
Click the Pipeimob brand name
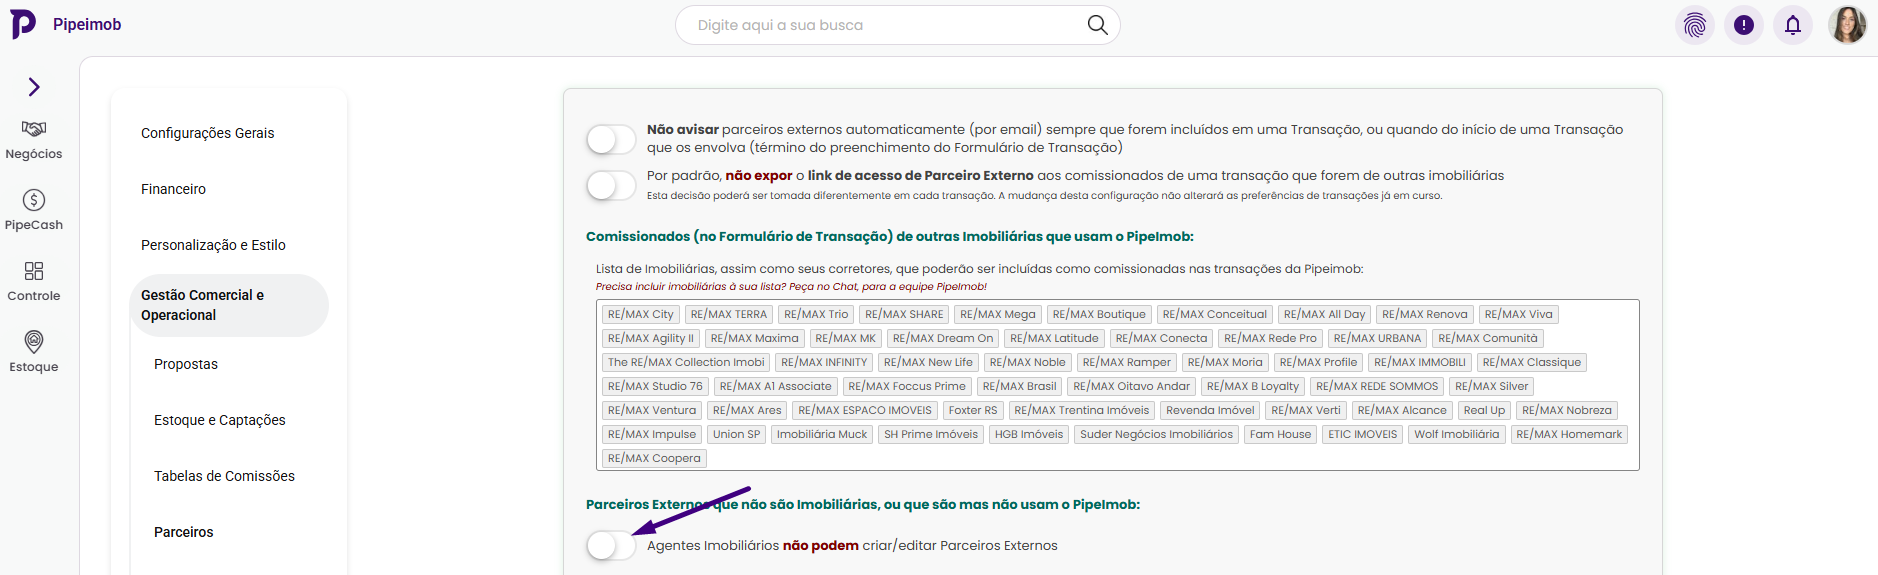[87, 24]
